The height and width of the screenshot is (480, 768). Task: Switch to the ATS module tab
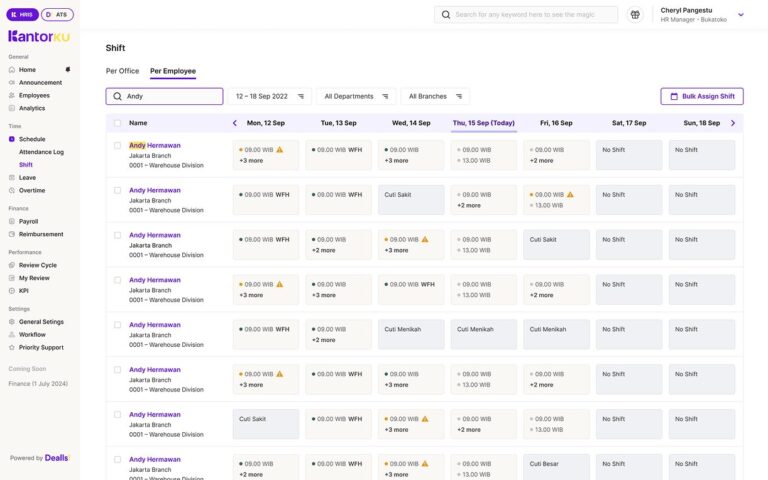click(57, 15)
